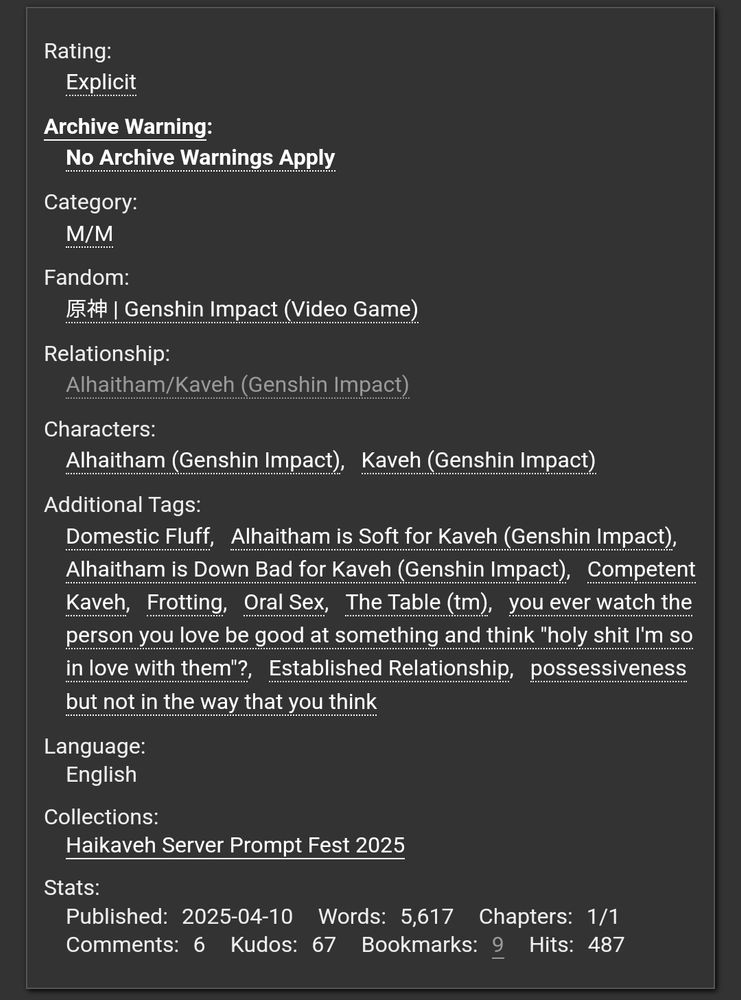Open Alhaitham/Kaveh relationship tag
The image size is (741, 1000).
coord(237,385)
